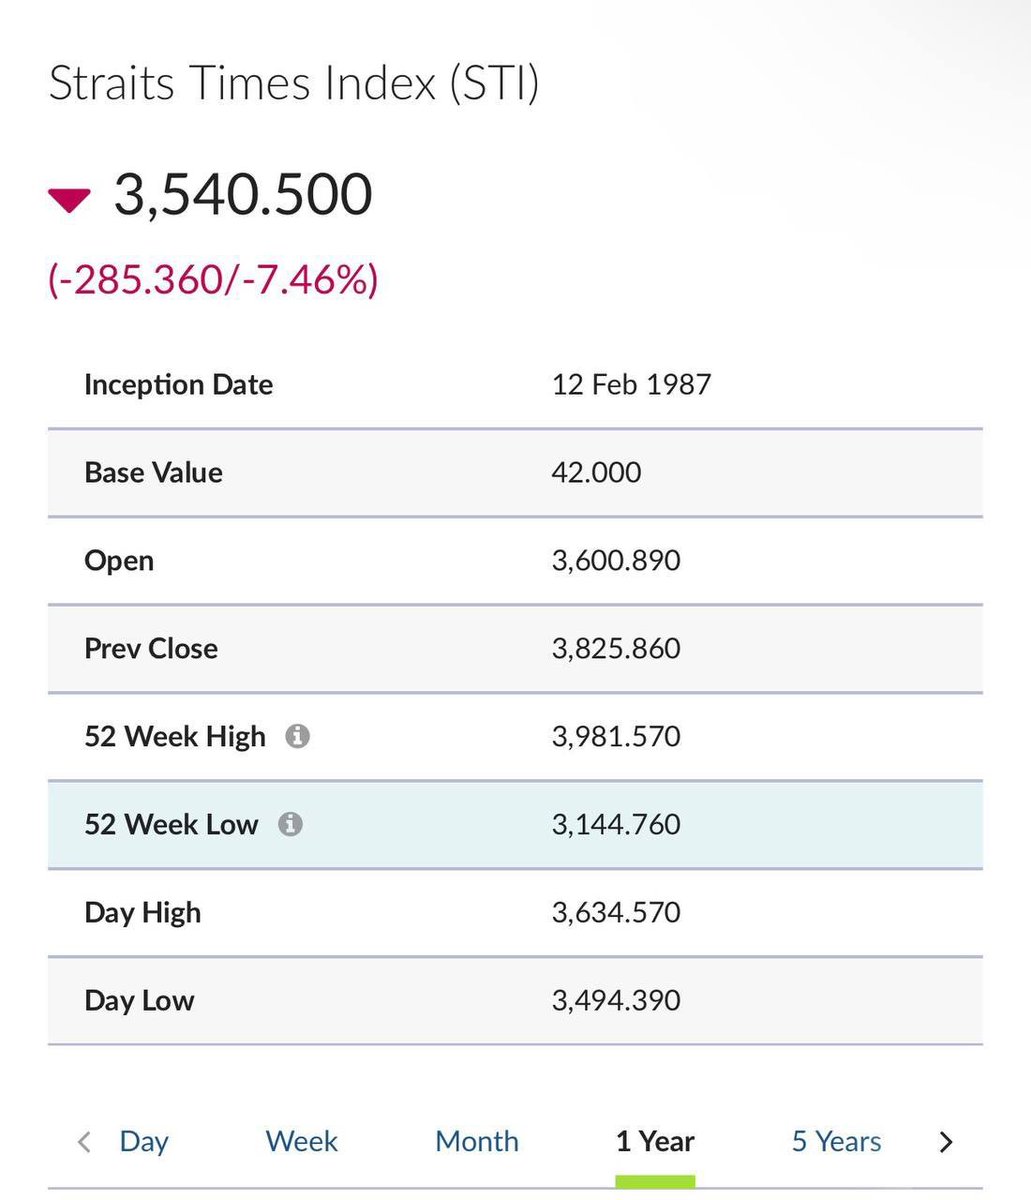Click the Straits Times Index (STI) heading
1031x1200 pixels.
point(294,83)
